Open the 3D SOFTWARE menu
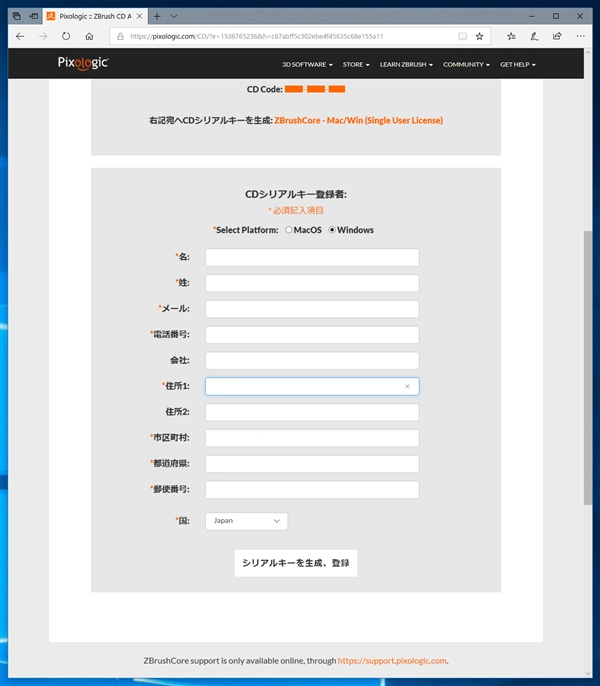Image resolution: width=600 pixels, height=686 pixels. point(307,64)
